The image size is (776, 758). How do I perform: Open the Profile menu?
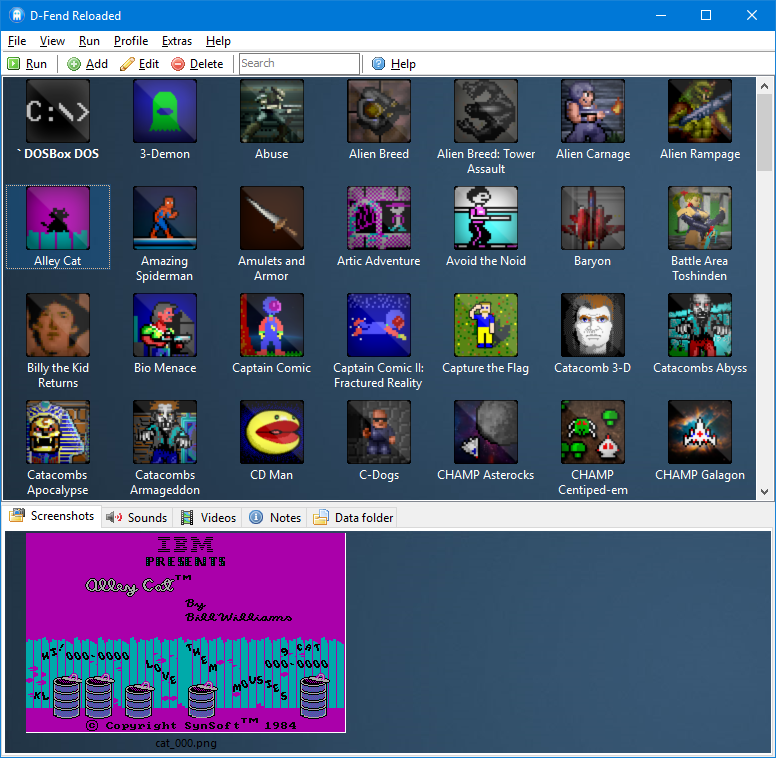click(131, 41)
